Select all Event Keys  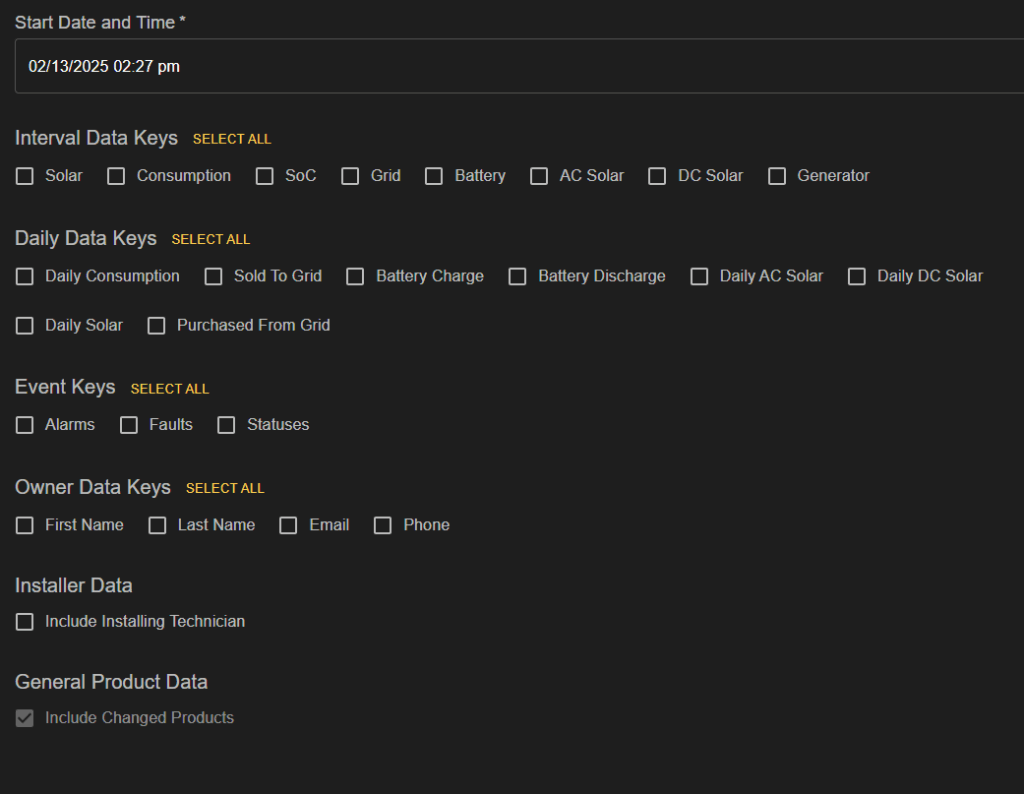[x=170, y=388]
